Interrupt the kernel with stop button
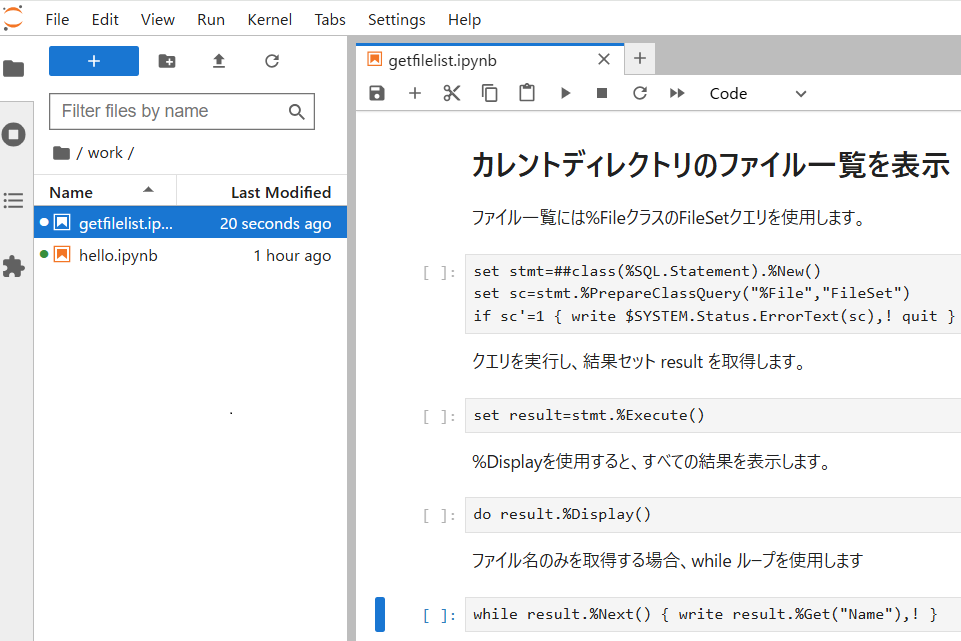 pos(602,93)
